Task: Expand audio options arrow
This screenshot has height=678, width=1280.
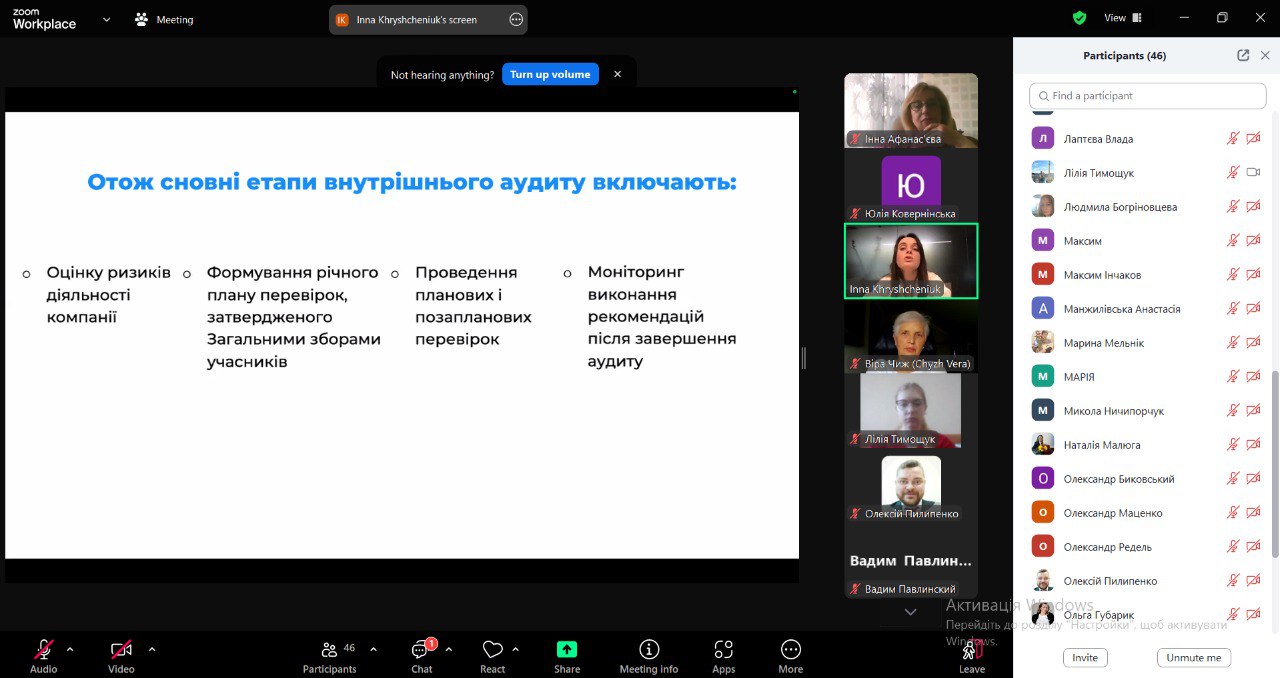Action: pyautogui.click(x=70, y=649)
